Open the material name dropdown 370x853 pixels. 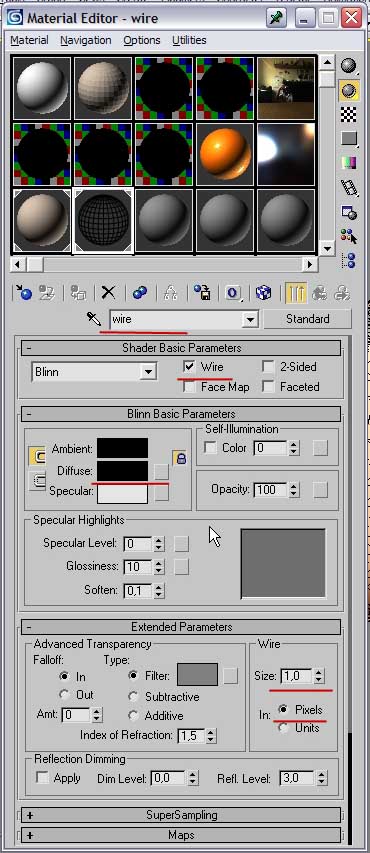[250, 319]
